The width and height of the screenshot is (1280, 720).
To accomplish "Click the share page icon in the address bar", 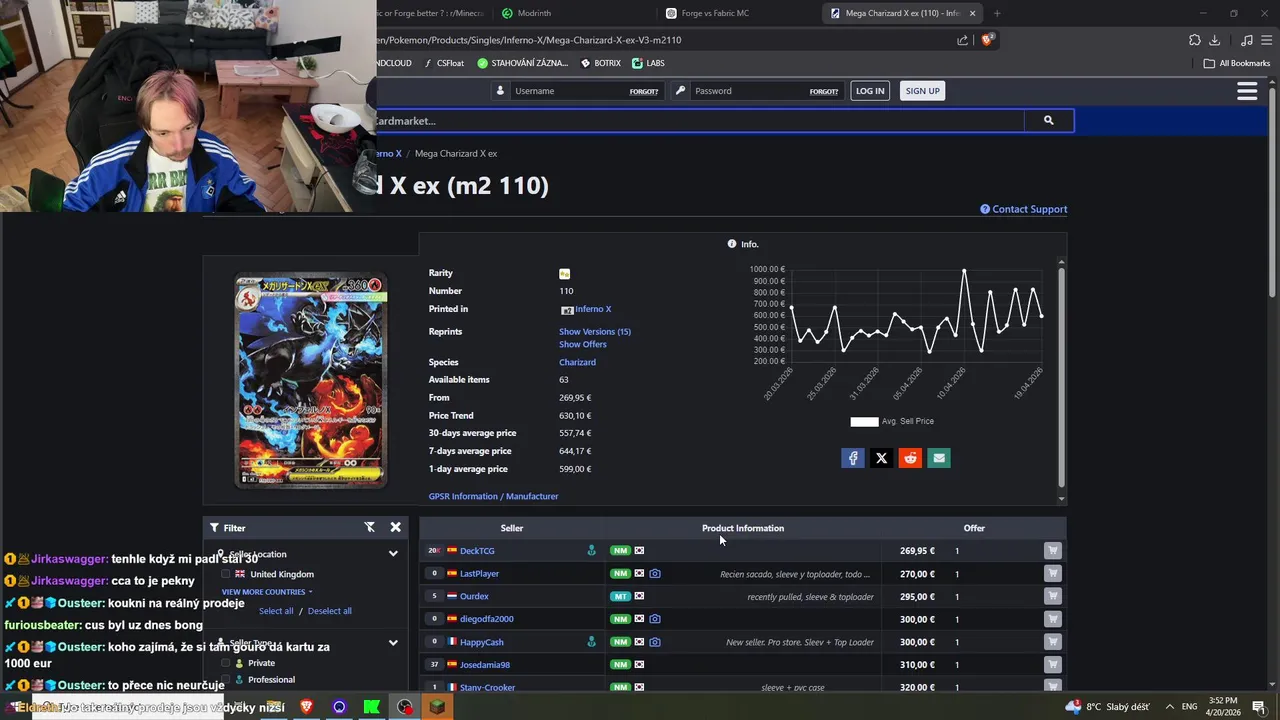I will tap(962, 40).
